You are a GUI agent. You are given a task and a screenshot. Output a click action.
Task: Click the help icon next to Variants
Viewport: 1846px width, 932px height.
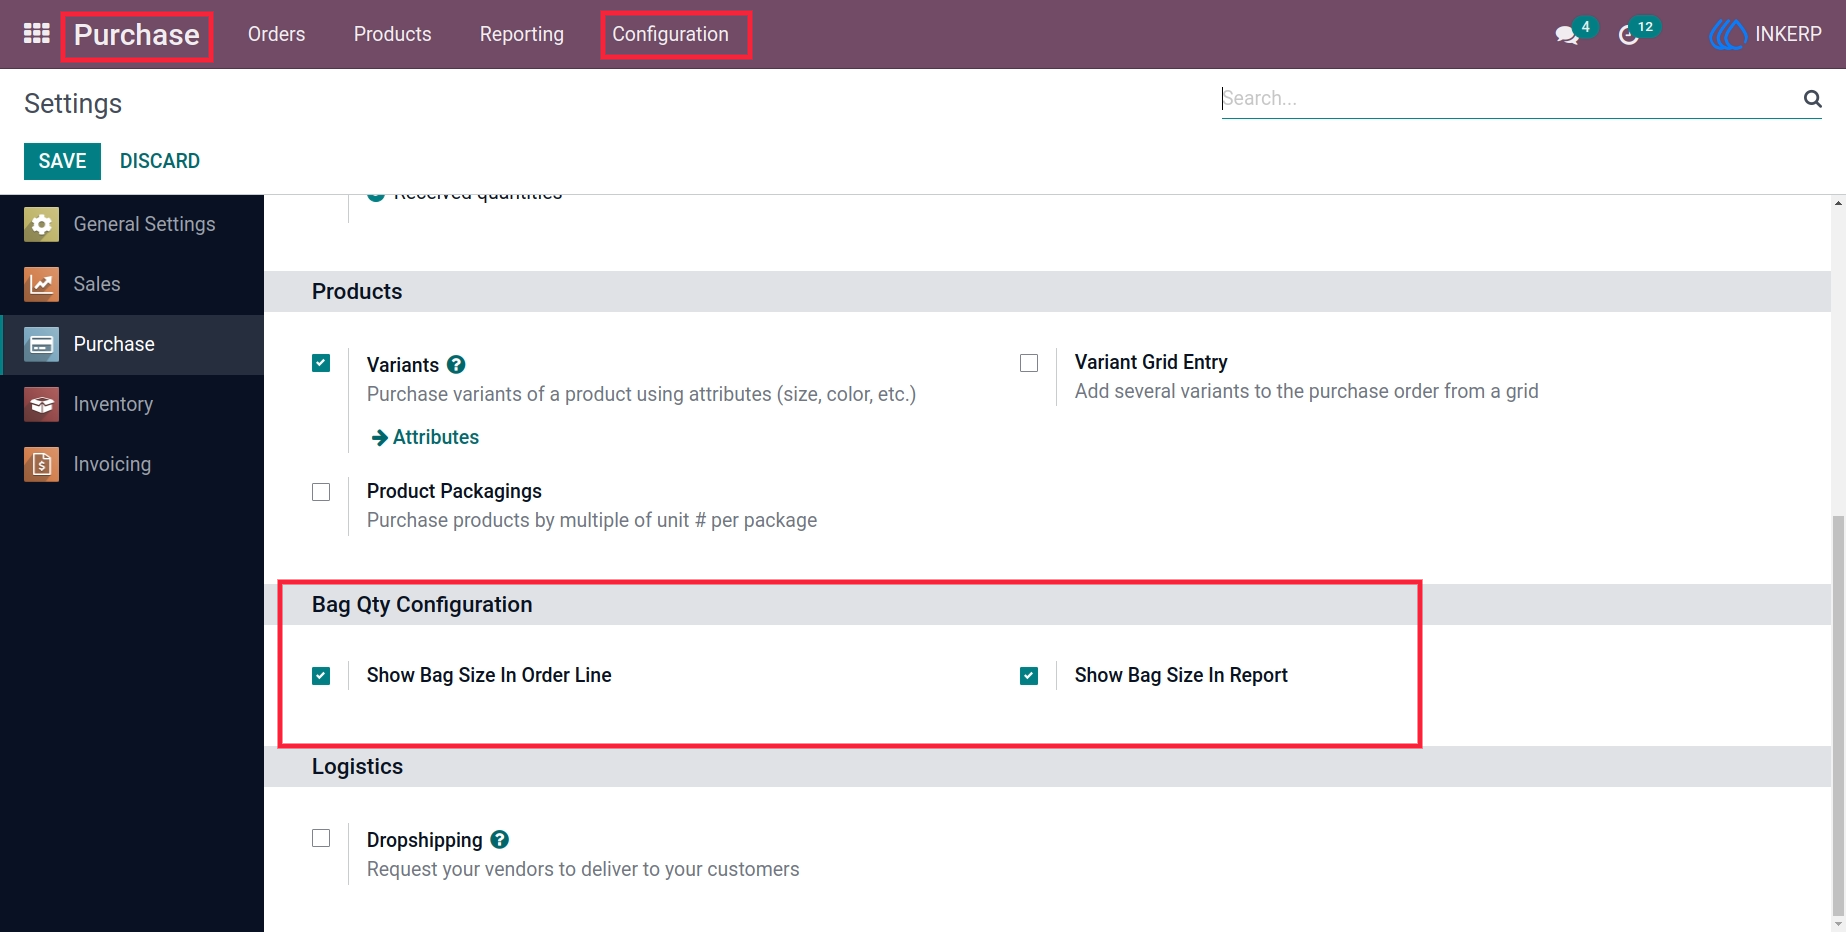point(456,365)
